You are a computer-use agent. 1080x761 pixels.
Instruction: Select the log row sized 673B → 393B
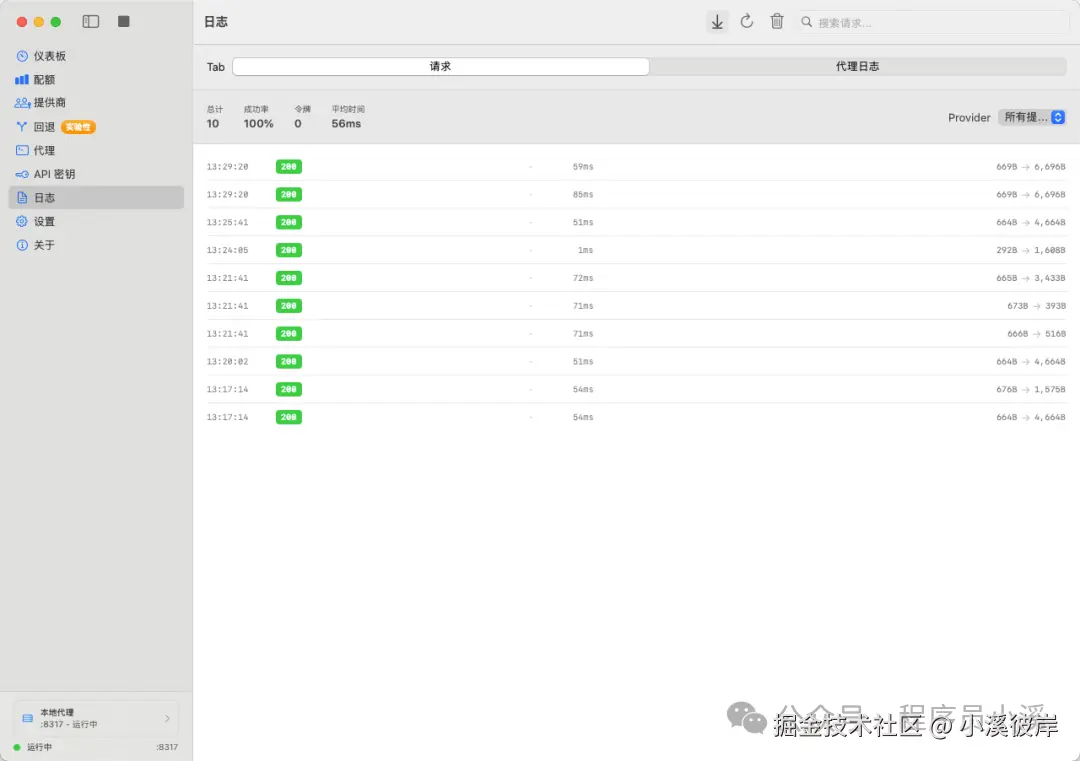pyautogui.click(x=636, y=306)
